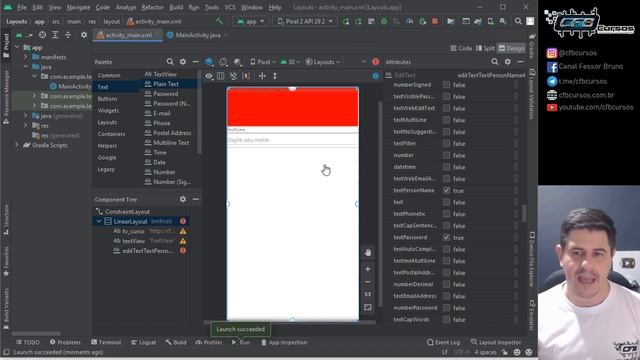Open Component Tree settings gear
640x360 pixels.
pos(183,199)
